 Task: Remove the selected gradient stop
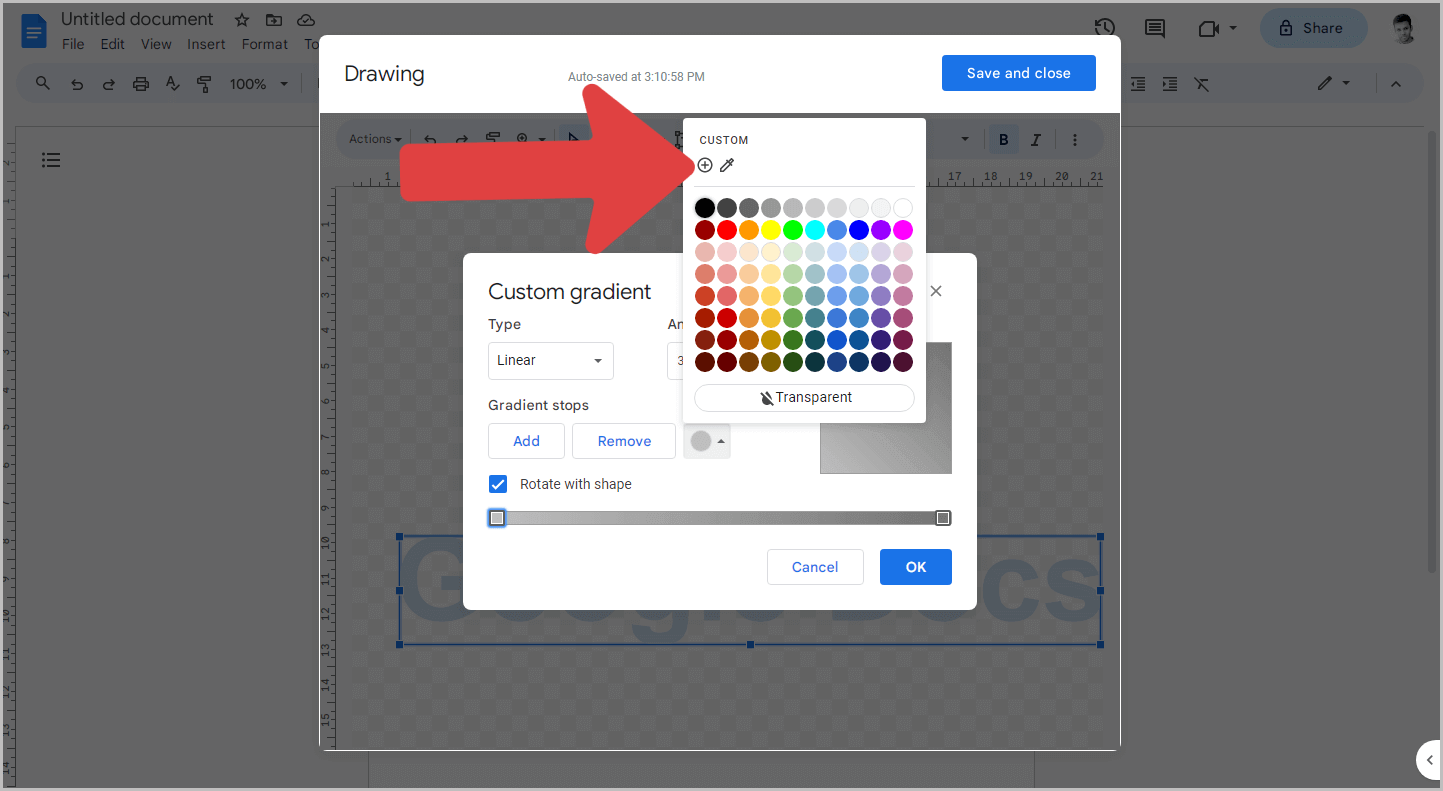point(624,441)
